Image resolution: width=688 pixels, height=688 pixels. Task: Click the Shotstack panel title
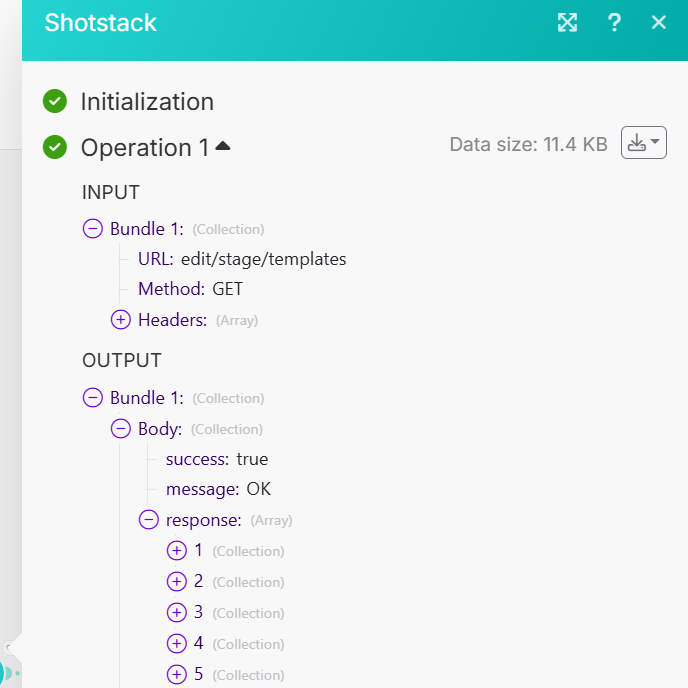(x=100, y=23)
